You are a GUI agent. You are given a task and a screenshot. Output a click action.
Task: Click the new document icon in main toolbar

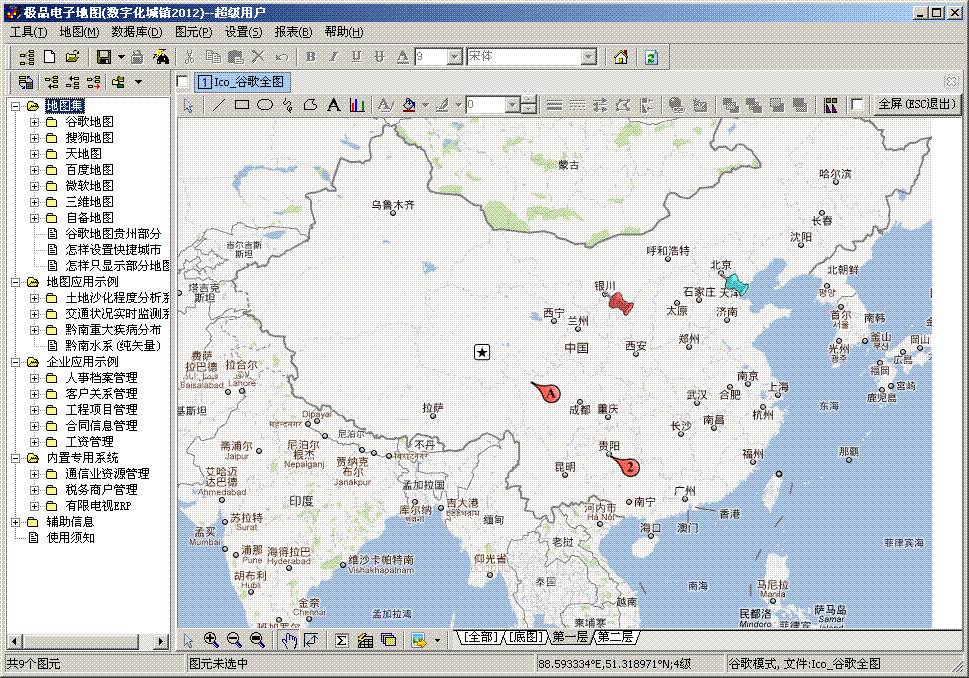pos(49,57)
